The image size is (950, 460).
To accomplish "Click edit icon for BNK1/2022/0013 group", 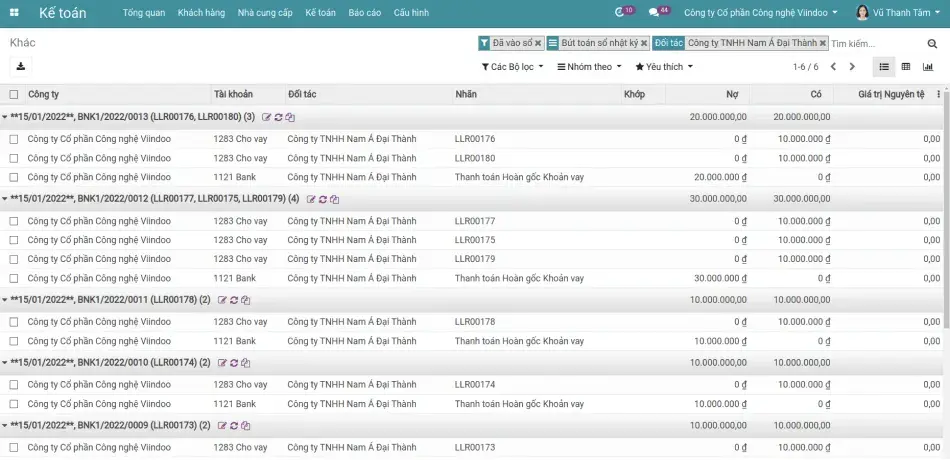I will [267, 117].
